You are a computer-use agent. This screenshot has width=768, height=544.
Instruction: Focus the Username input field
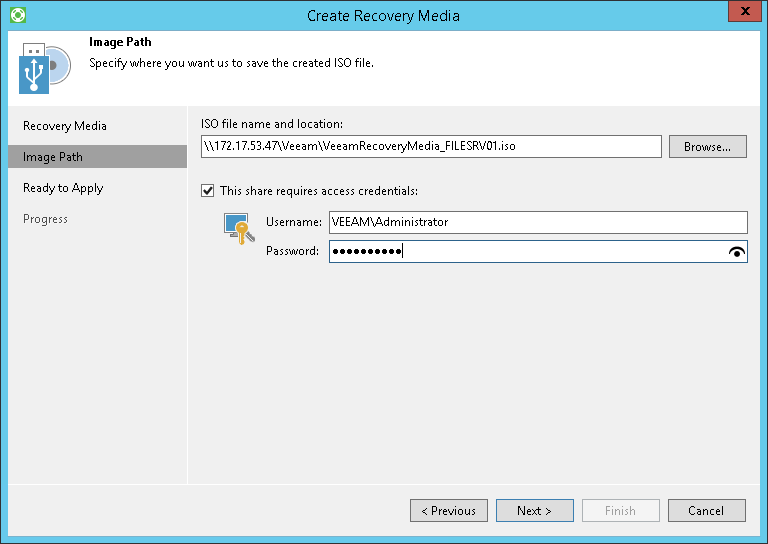click(538, 222)
